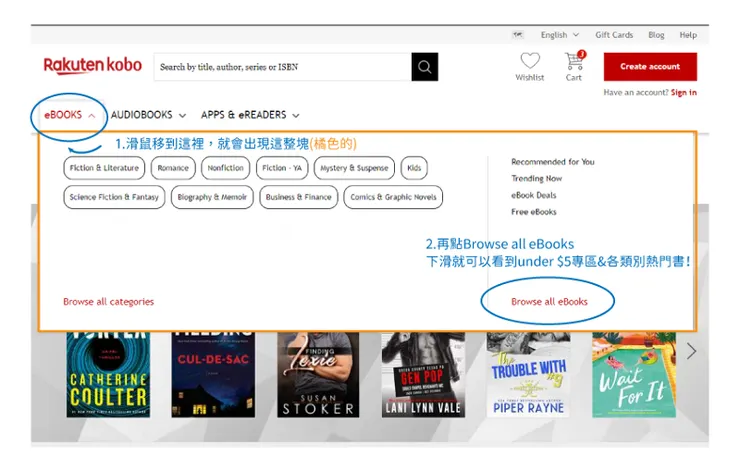Focus the title, author, ISBN search field
This screenshot has width=740, height=472.
point(283,67)
